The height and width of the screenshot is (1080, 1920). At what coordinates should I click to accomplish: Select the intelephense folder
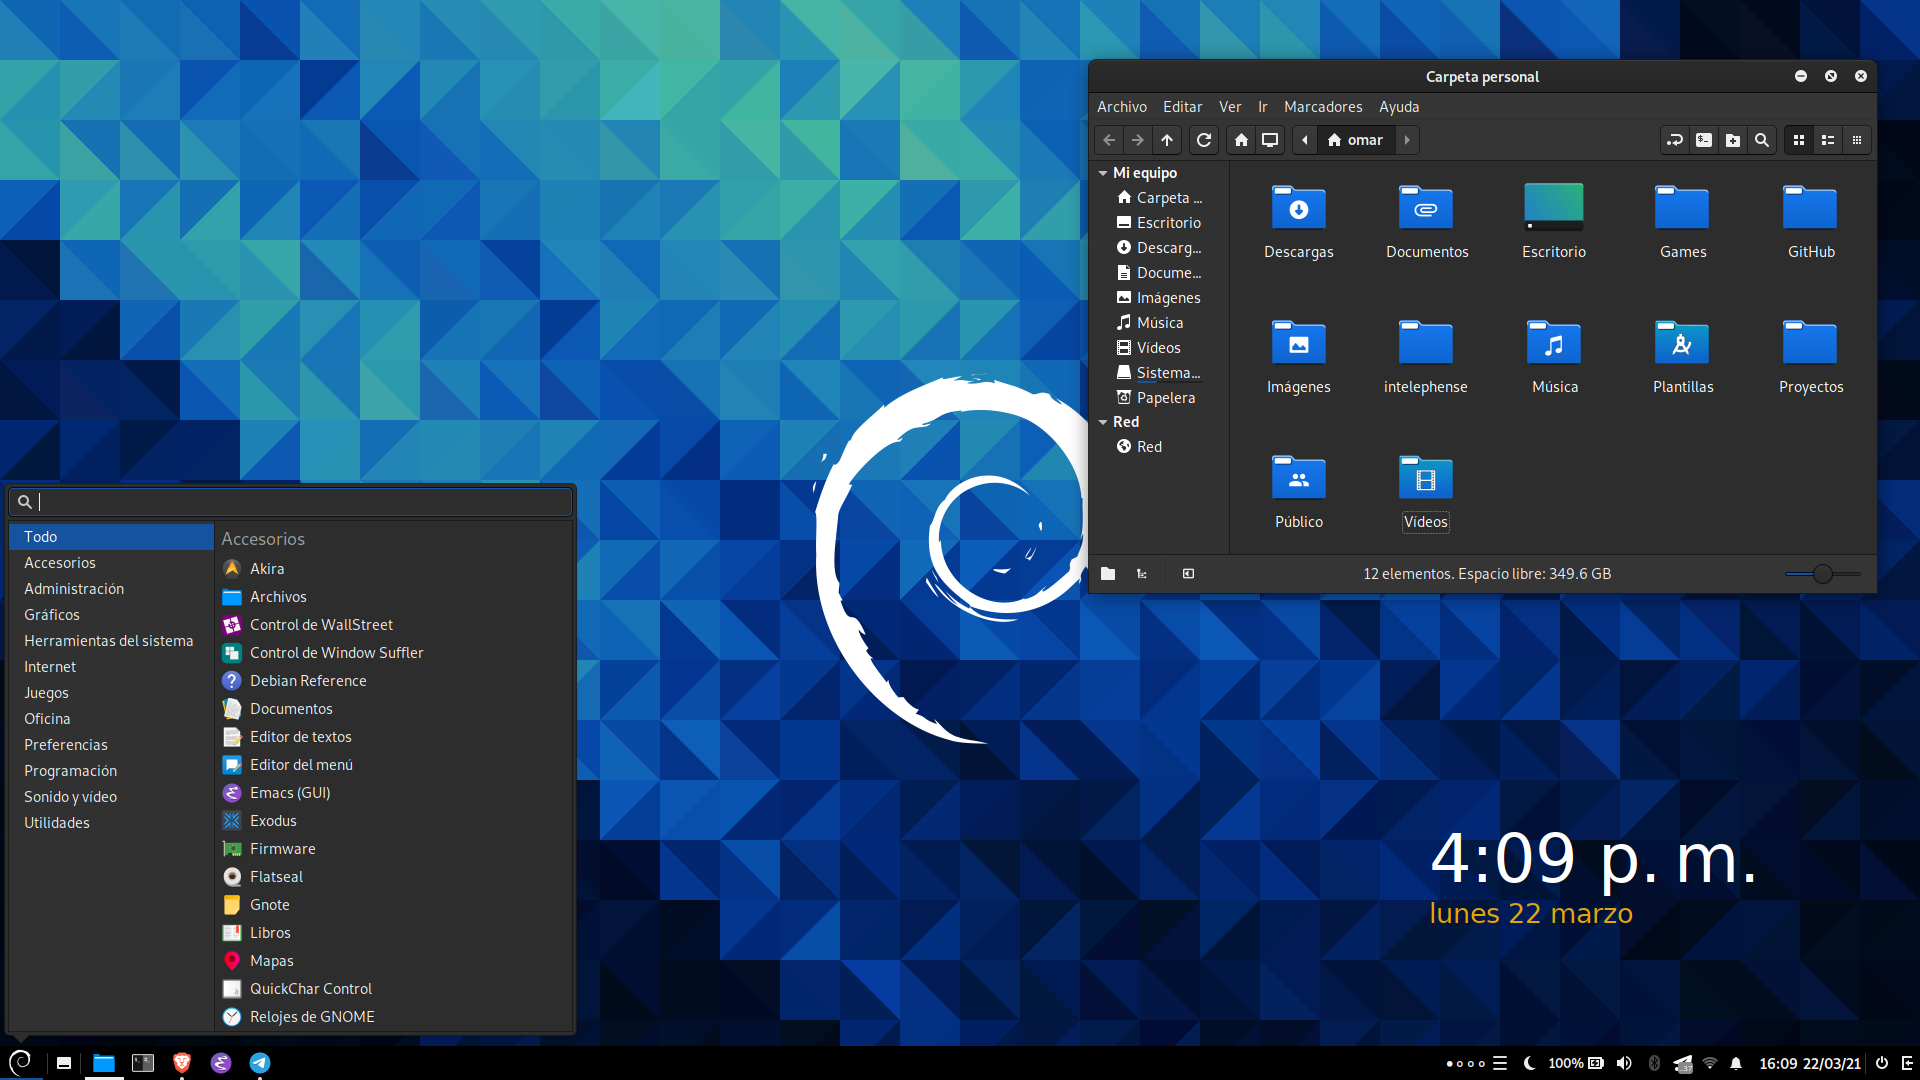(x=1426, y=343)
